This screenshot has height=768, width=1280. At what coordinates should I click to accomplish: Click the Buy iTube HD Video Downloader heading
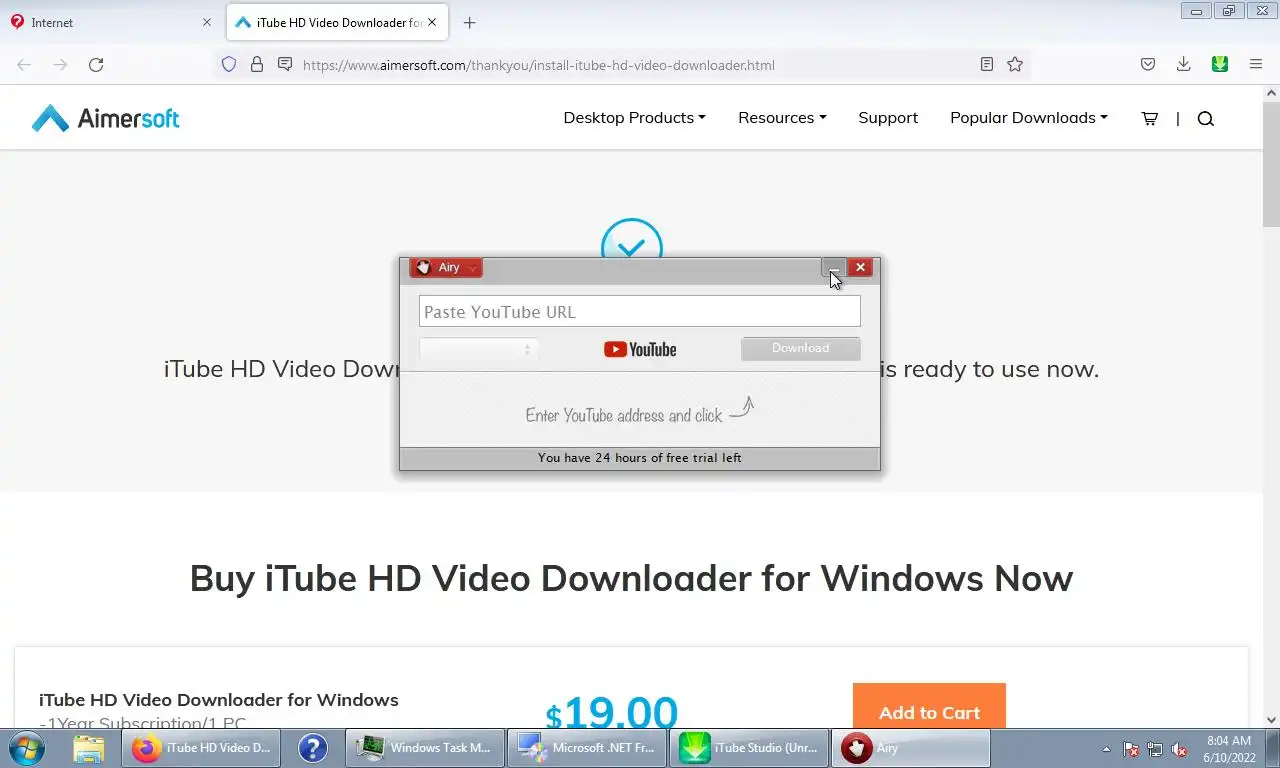coord(631,578)
